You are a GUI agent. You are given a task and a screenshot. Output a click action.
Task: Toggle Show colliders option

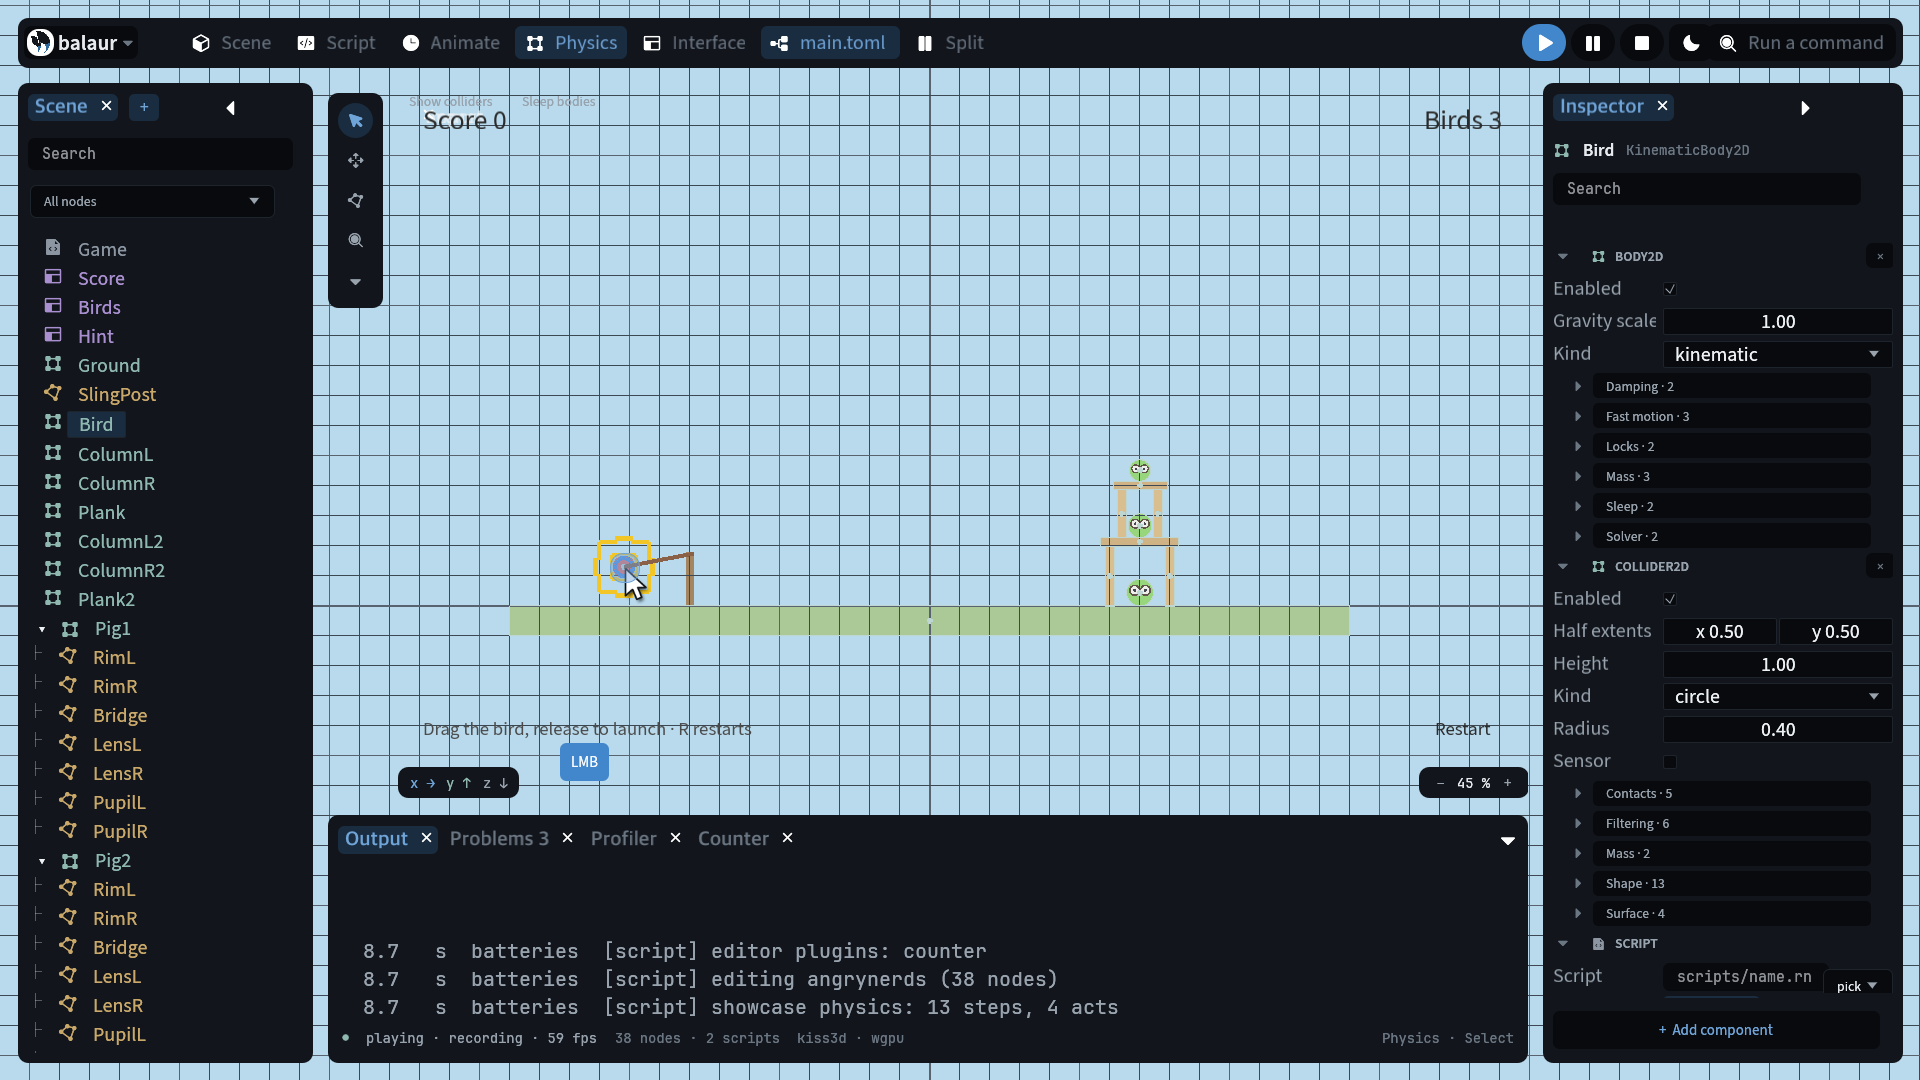click(x=450, y=101)
